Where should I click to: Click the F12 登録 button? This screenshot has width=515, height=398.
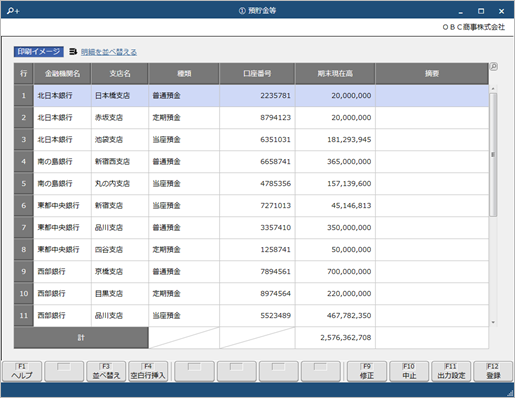click(x=493, y=371)
